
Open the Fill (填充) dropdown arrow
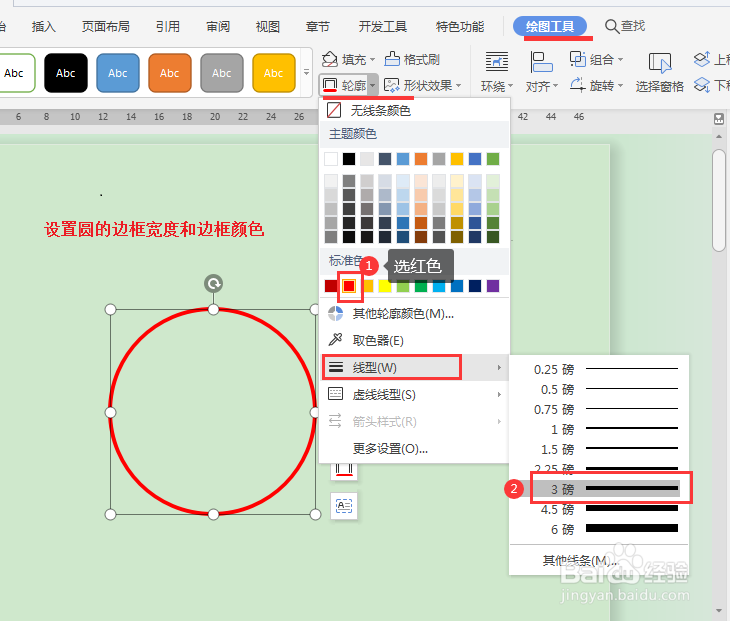(372, 60)
